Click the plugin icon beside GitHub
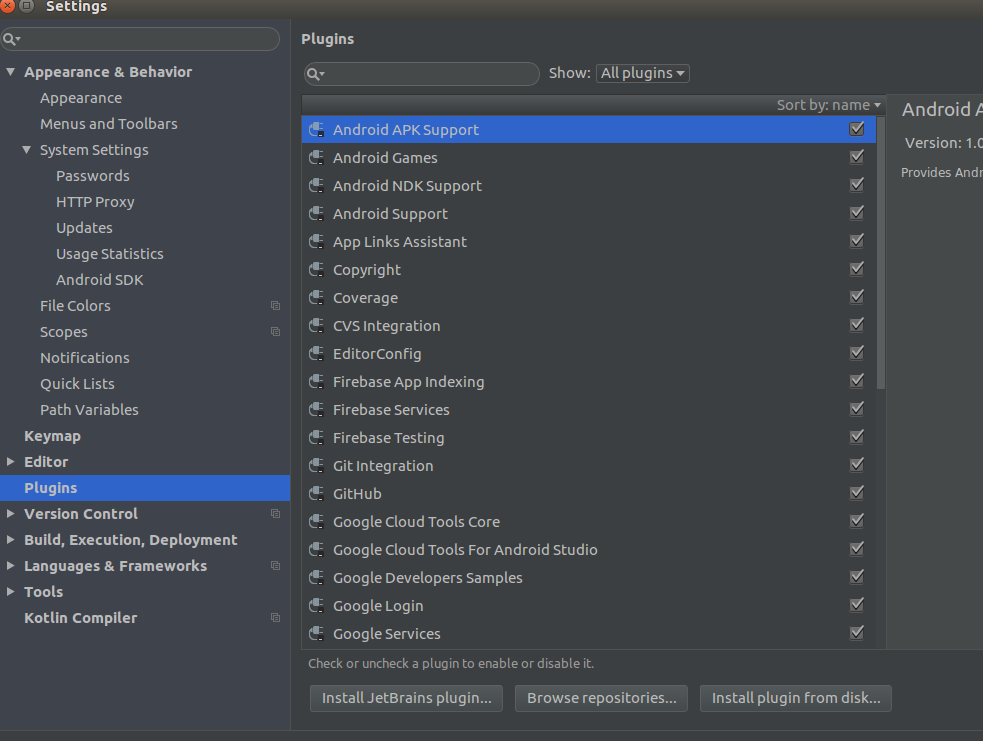Image resolution: width=983 pixels, height=741 pixels. (317, 493)
